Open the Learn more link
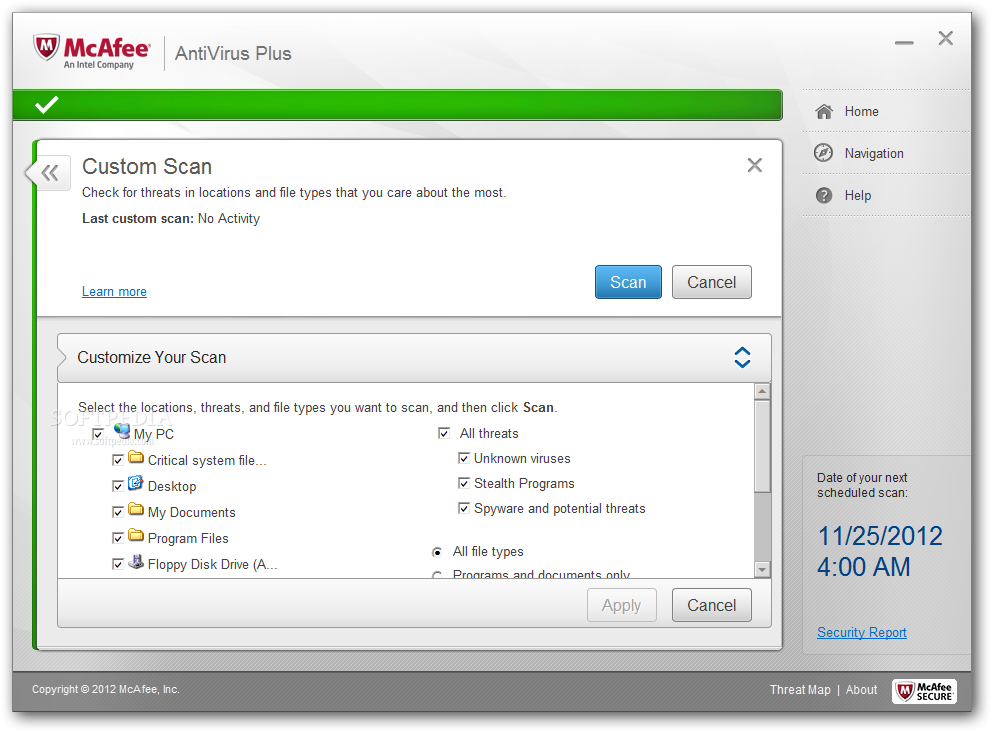 (x=115, y=292)
